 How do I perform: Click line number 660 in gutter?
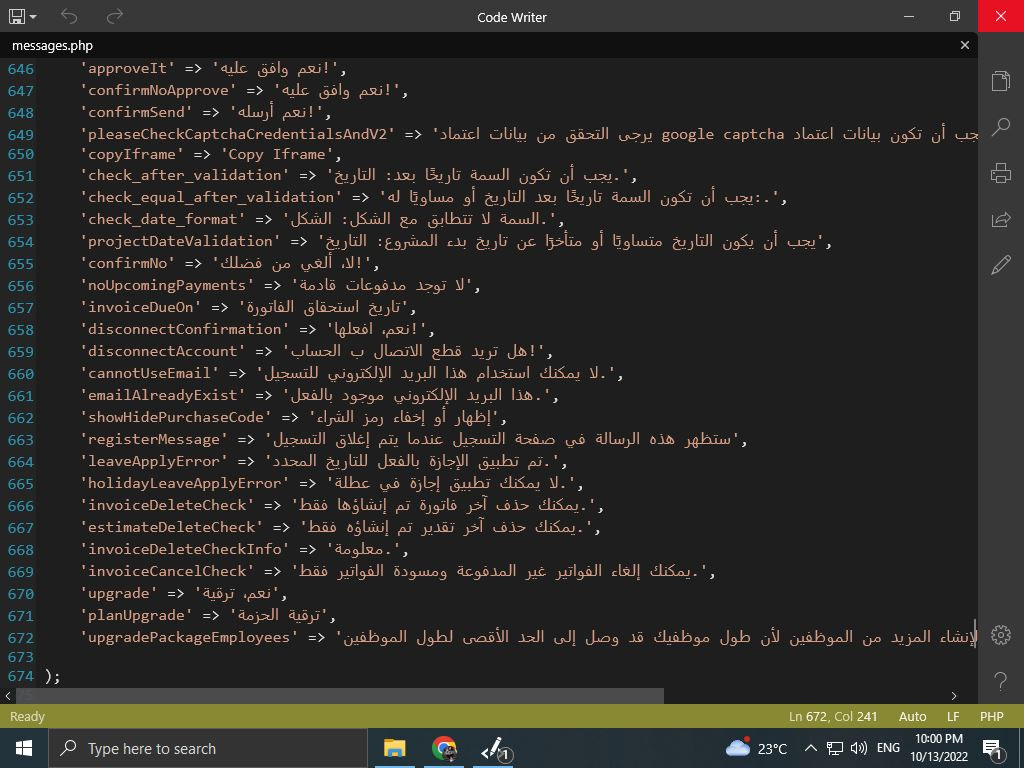coord(21,374)
